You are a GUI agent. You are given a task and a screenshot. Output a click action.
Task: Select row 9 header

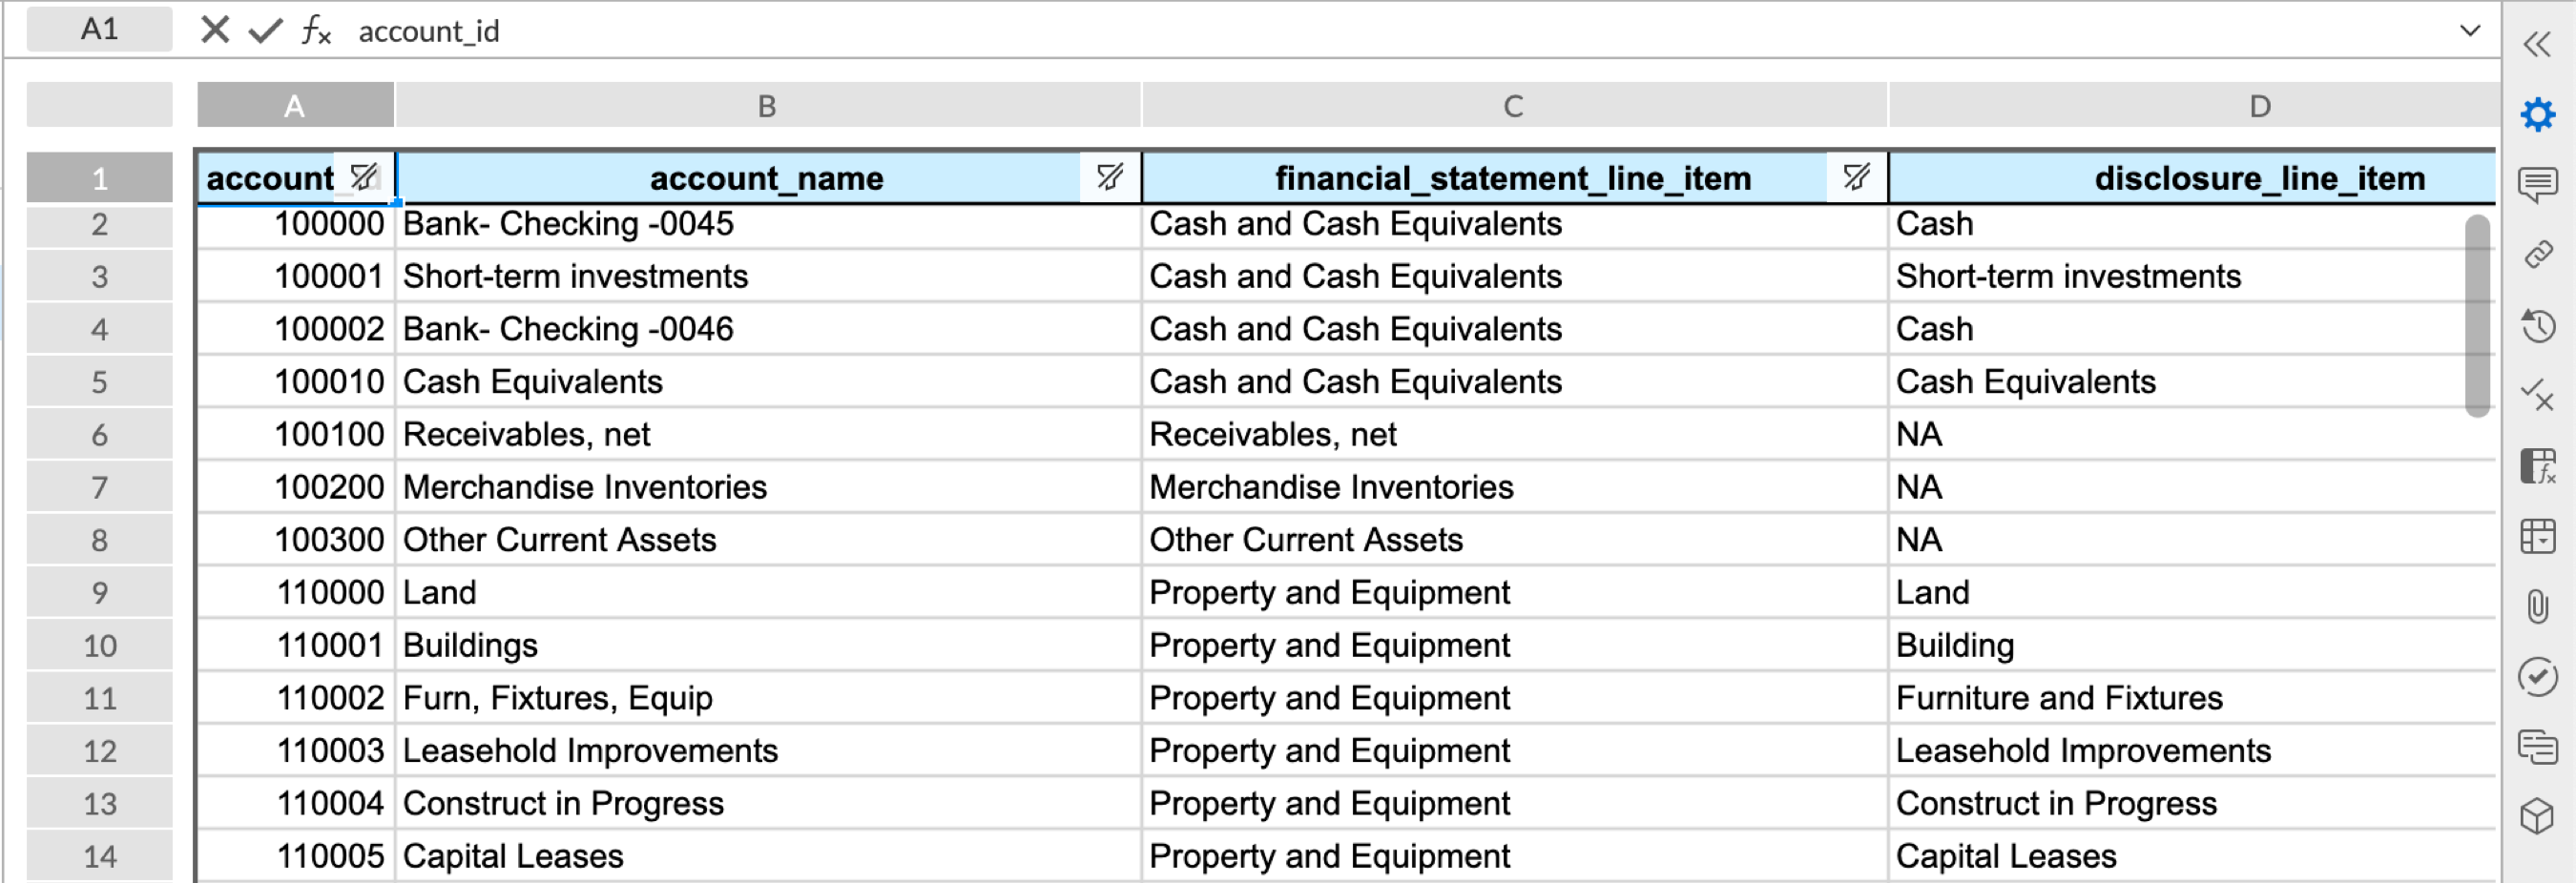pyautogui.click(x=99, y=593)
